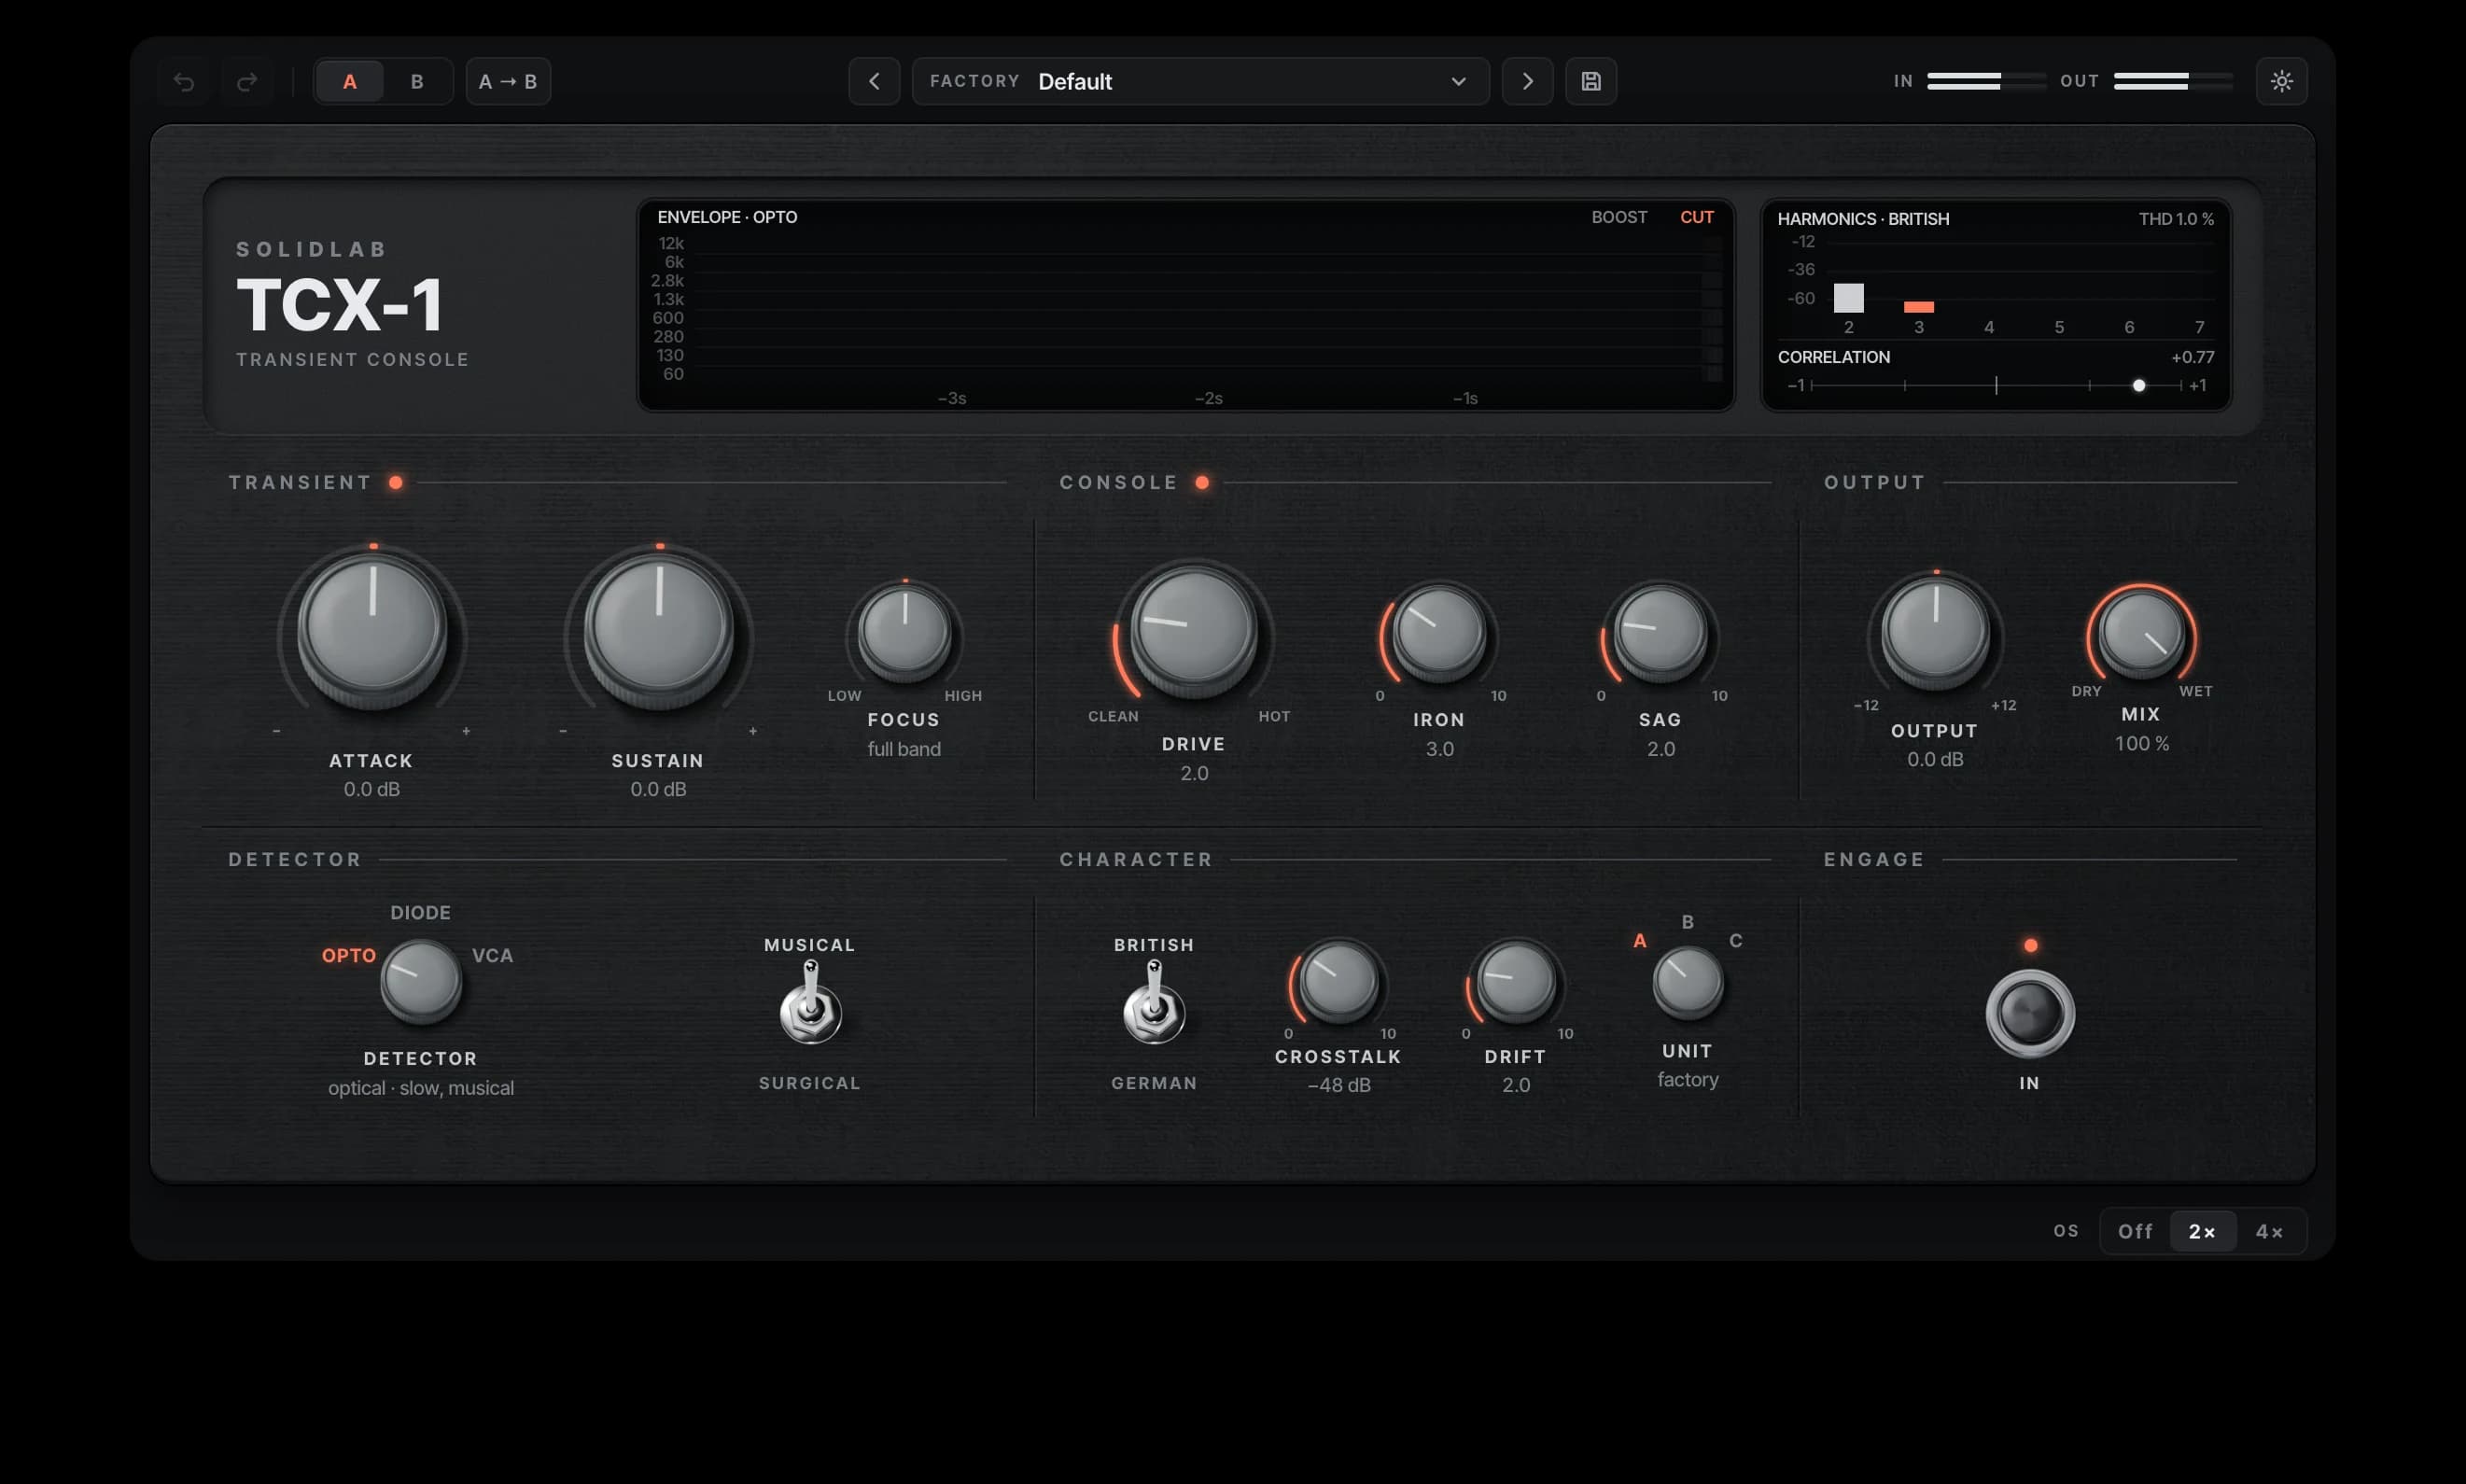Click ATTACK value 0.0 dB
The width and height of the screenshot is (2466, 1484).
tap(372, 789)
